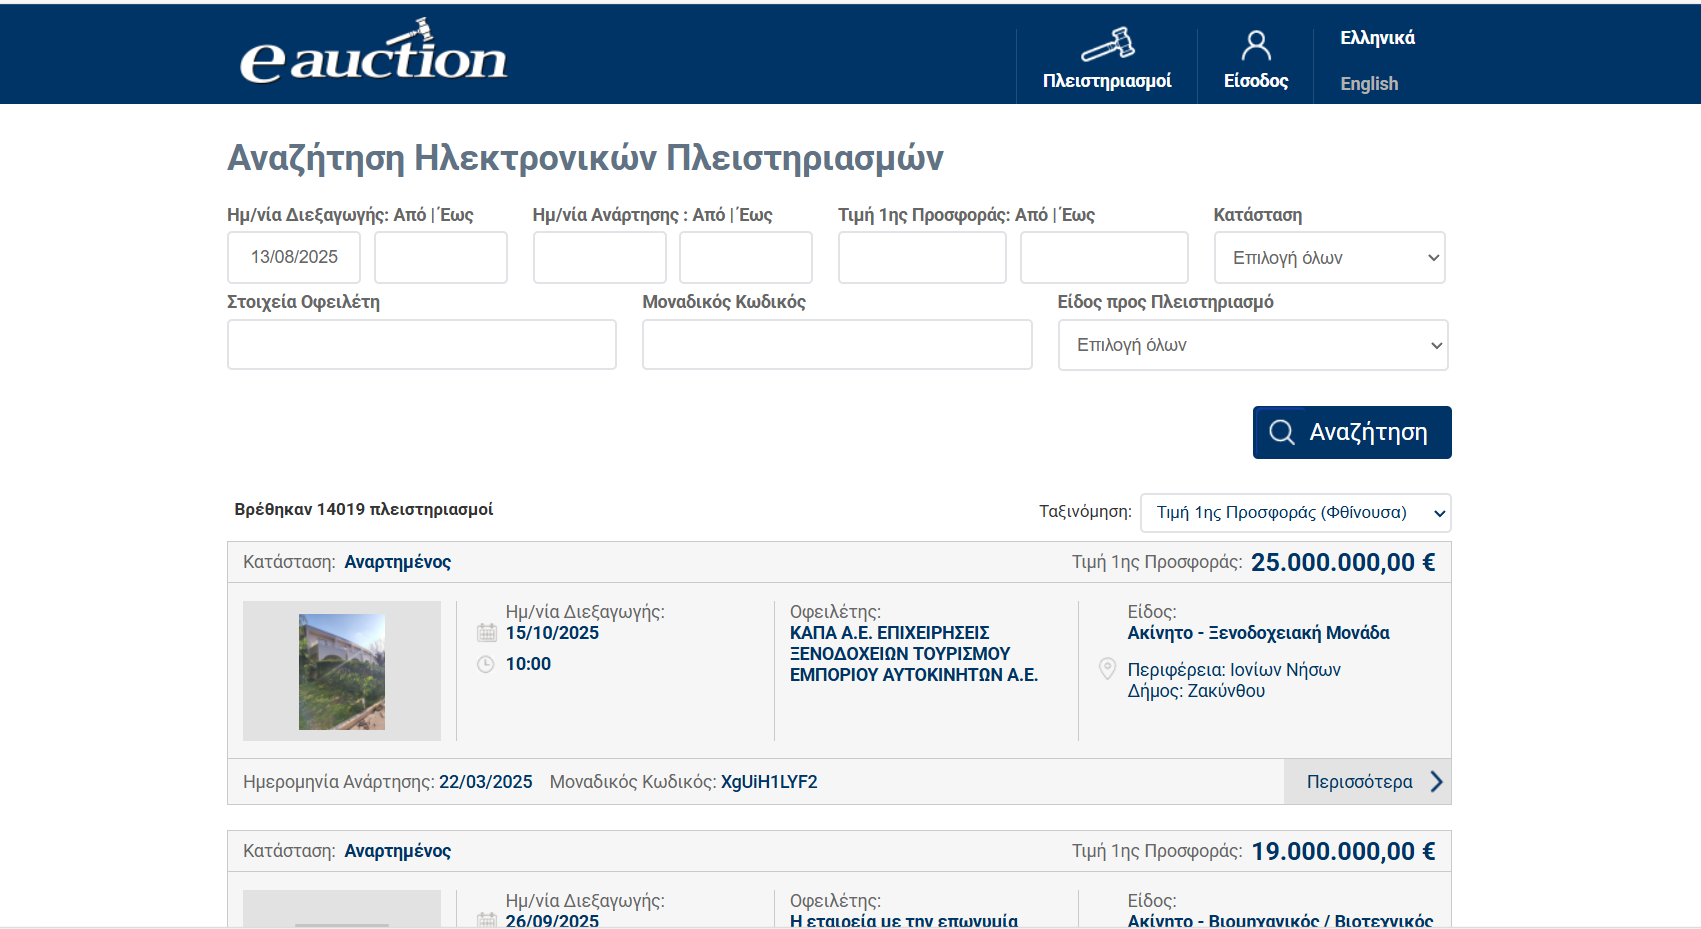Click the chevron arrow next to Περισσότερα
The width and height of the screenshot is (1701, 929).
pos(1436,782)
